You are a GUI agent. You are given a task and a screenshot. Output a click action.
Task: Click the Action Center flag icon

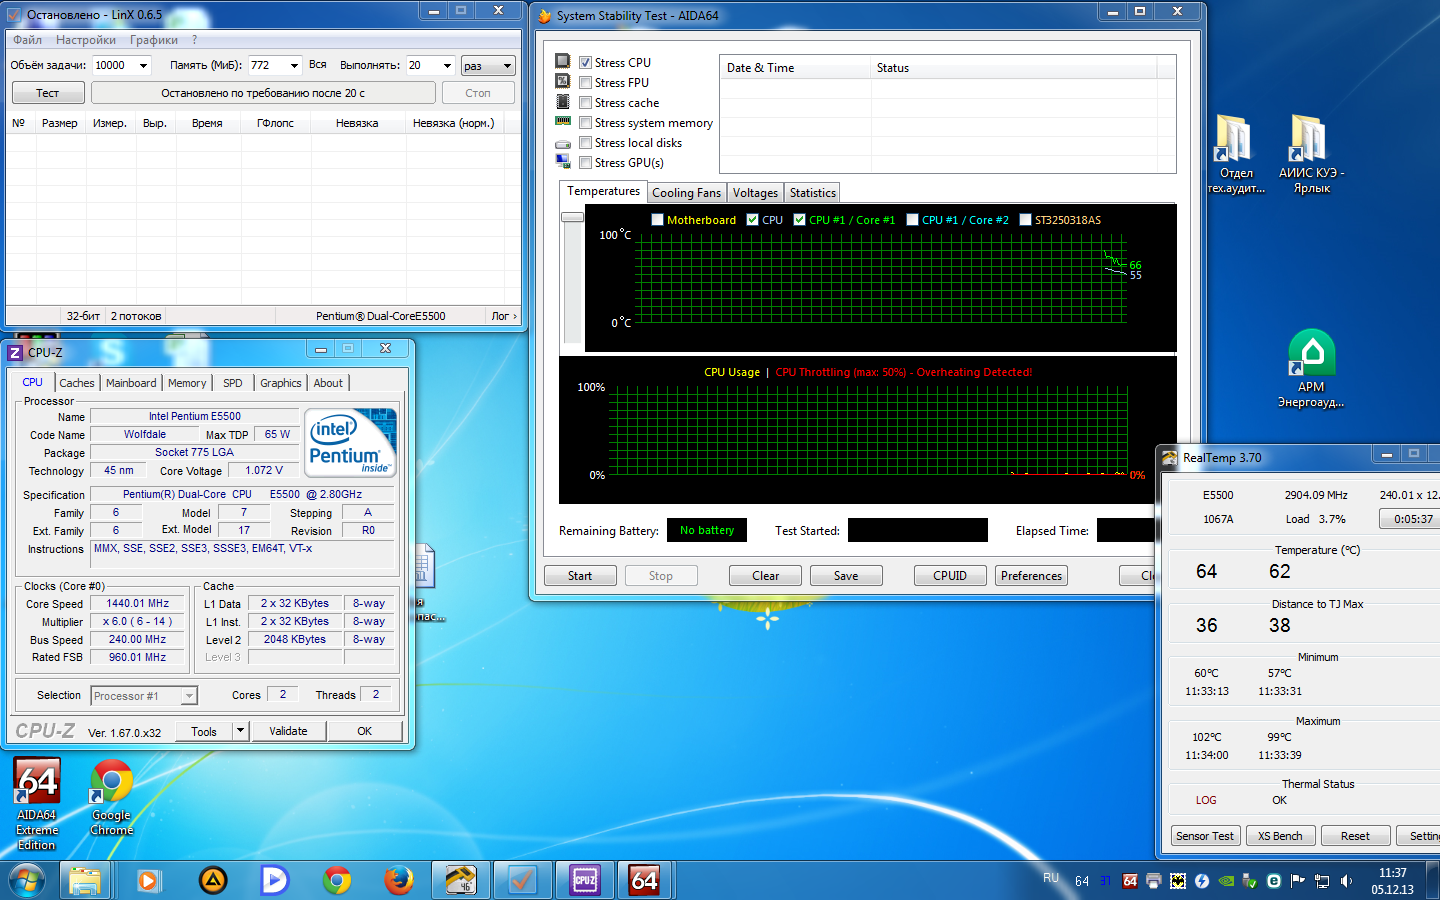coord(1298,881)
